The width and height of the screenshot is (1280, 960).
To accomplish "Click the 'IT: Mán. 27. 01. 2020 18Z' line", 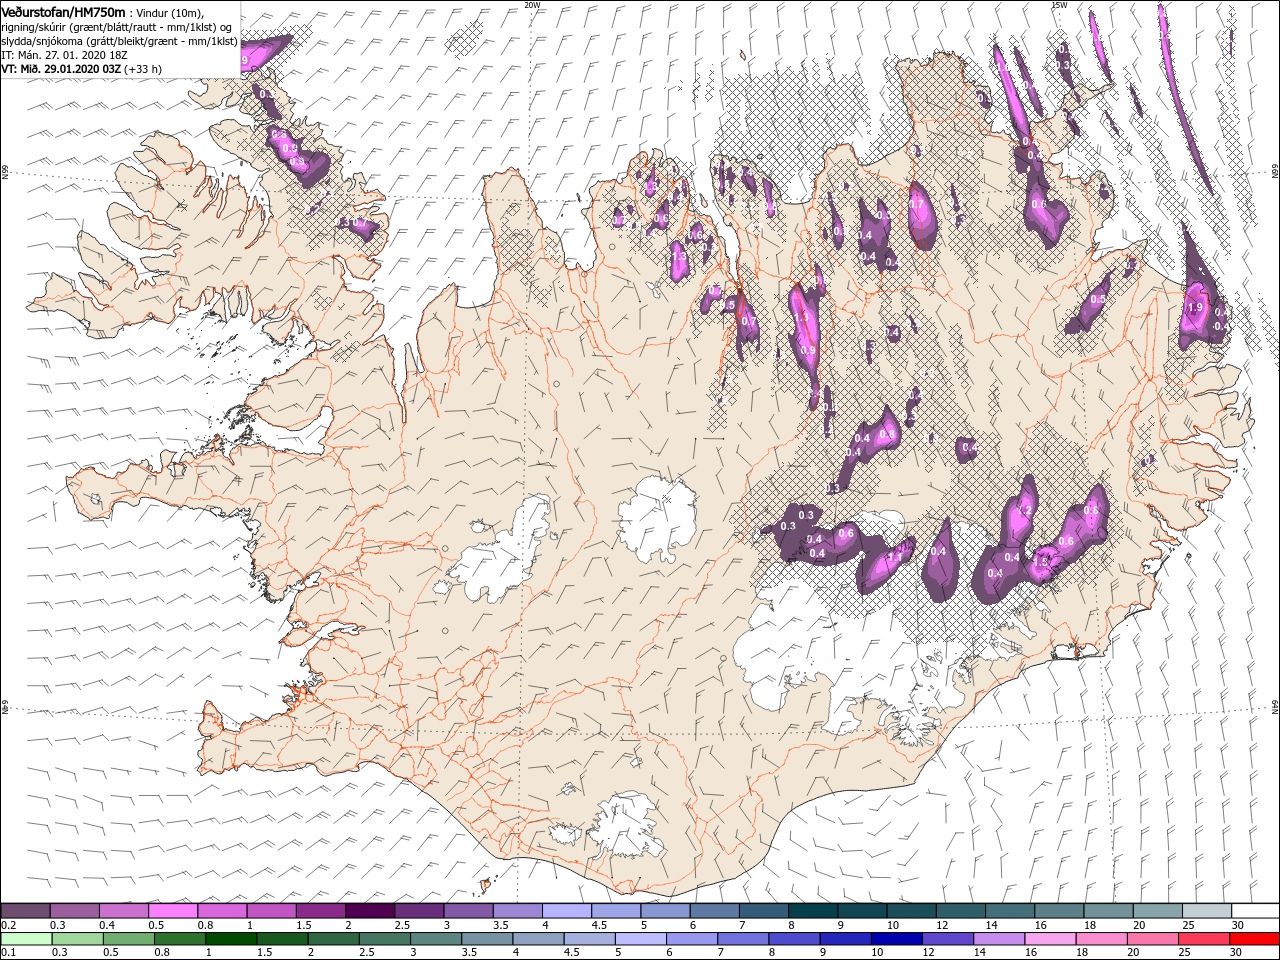I will [x=65, y=55].
